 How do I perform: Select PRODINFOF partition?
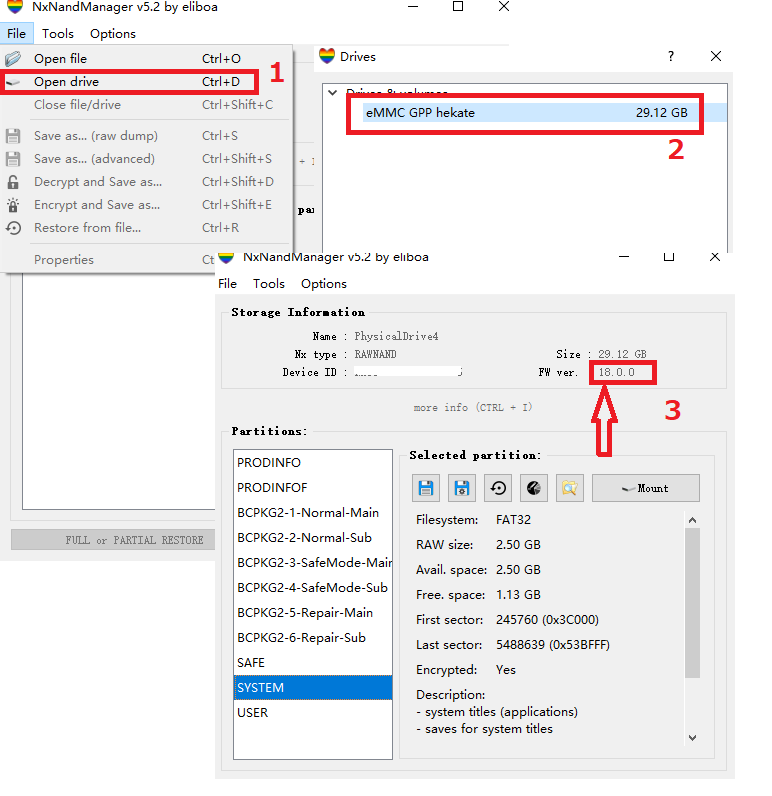313,487
